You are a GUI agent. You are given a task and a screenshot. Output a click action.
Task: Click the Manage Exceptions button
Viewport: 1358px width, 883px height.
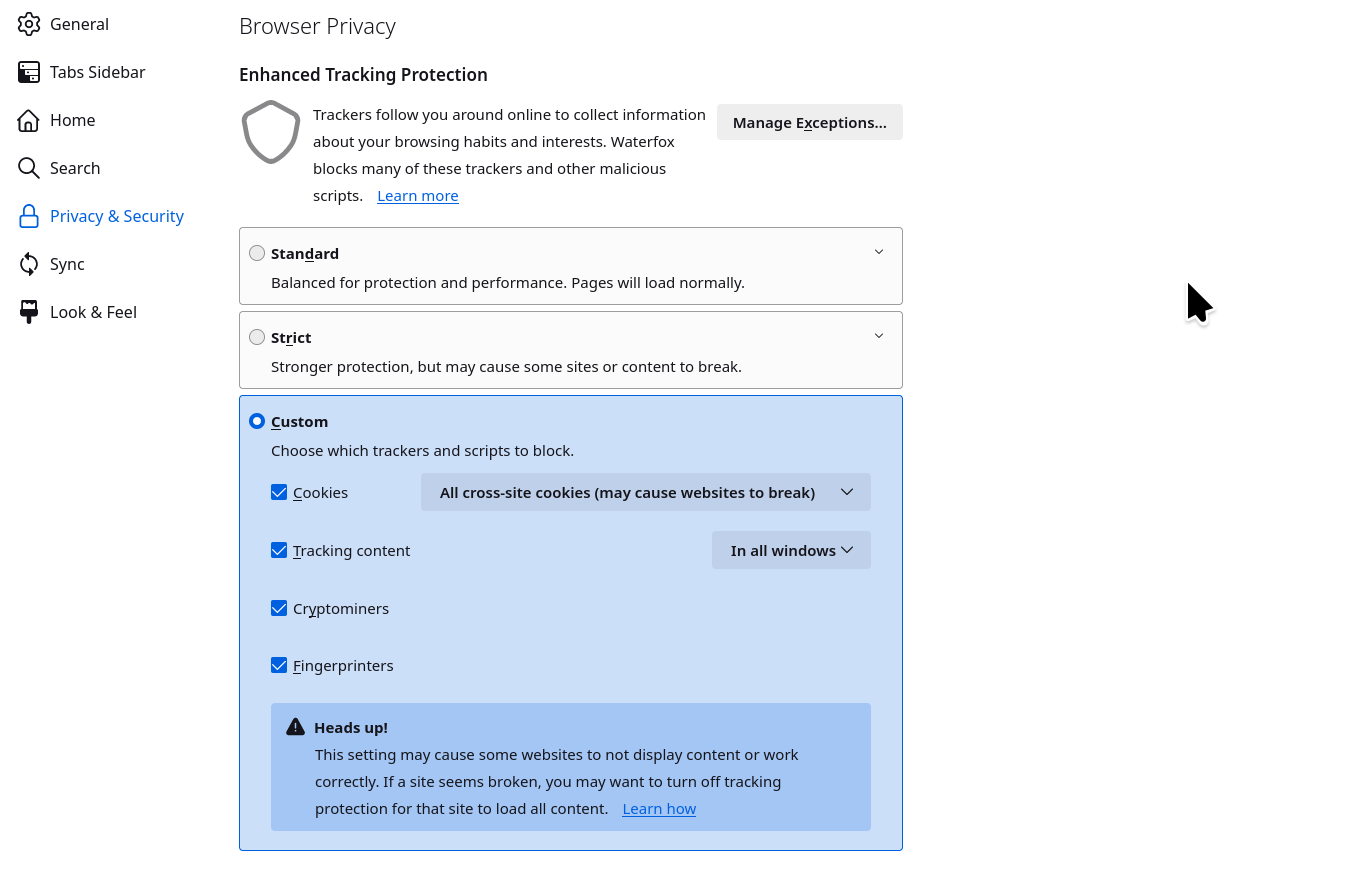click(x=809, y=122)
